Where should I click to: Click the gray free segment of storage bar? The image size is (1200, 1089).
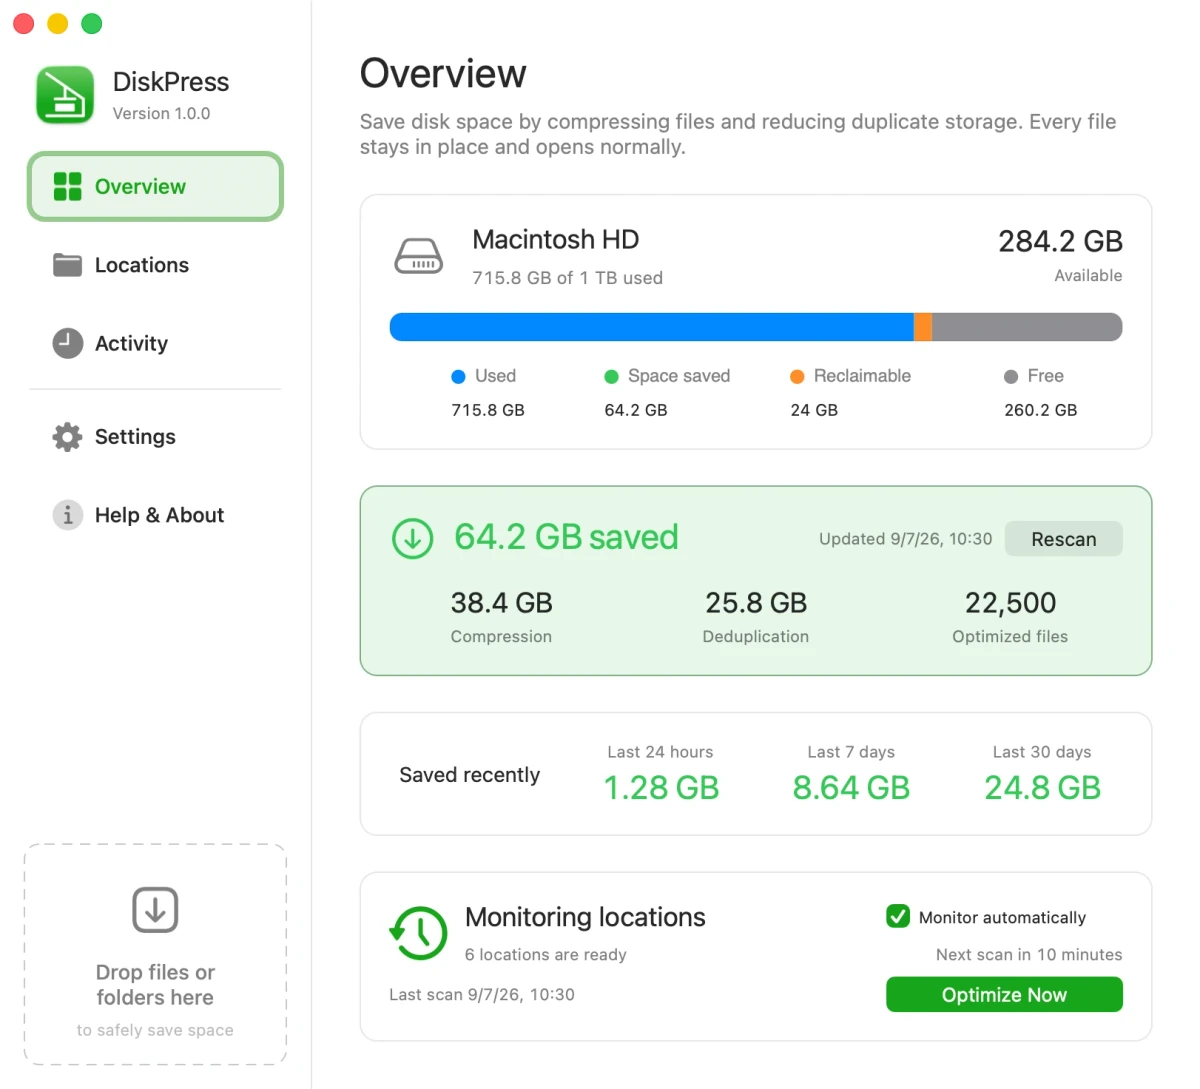tap(1027, 327)
